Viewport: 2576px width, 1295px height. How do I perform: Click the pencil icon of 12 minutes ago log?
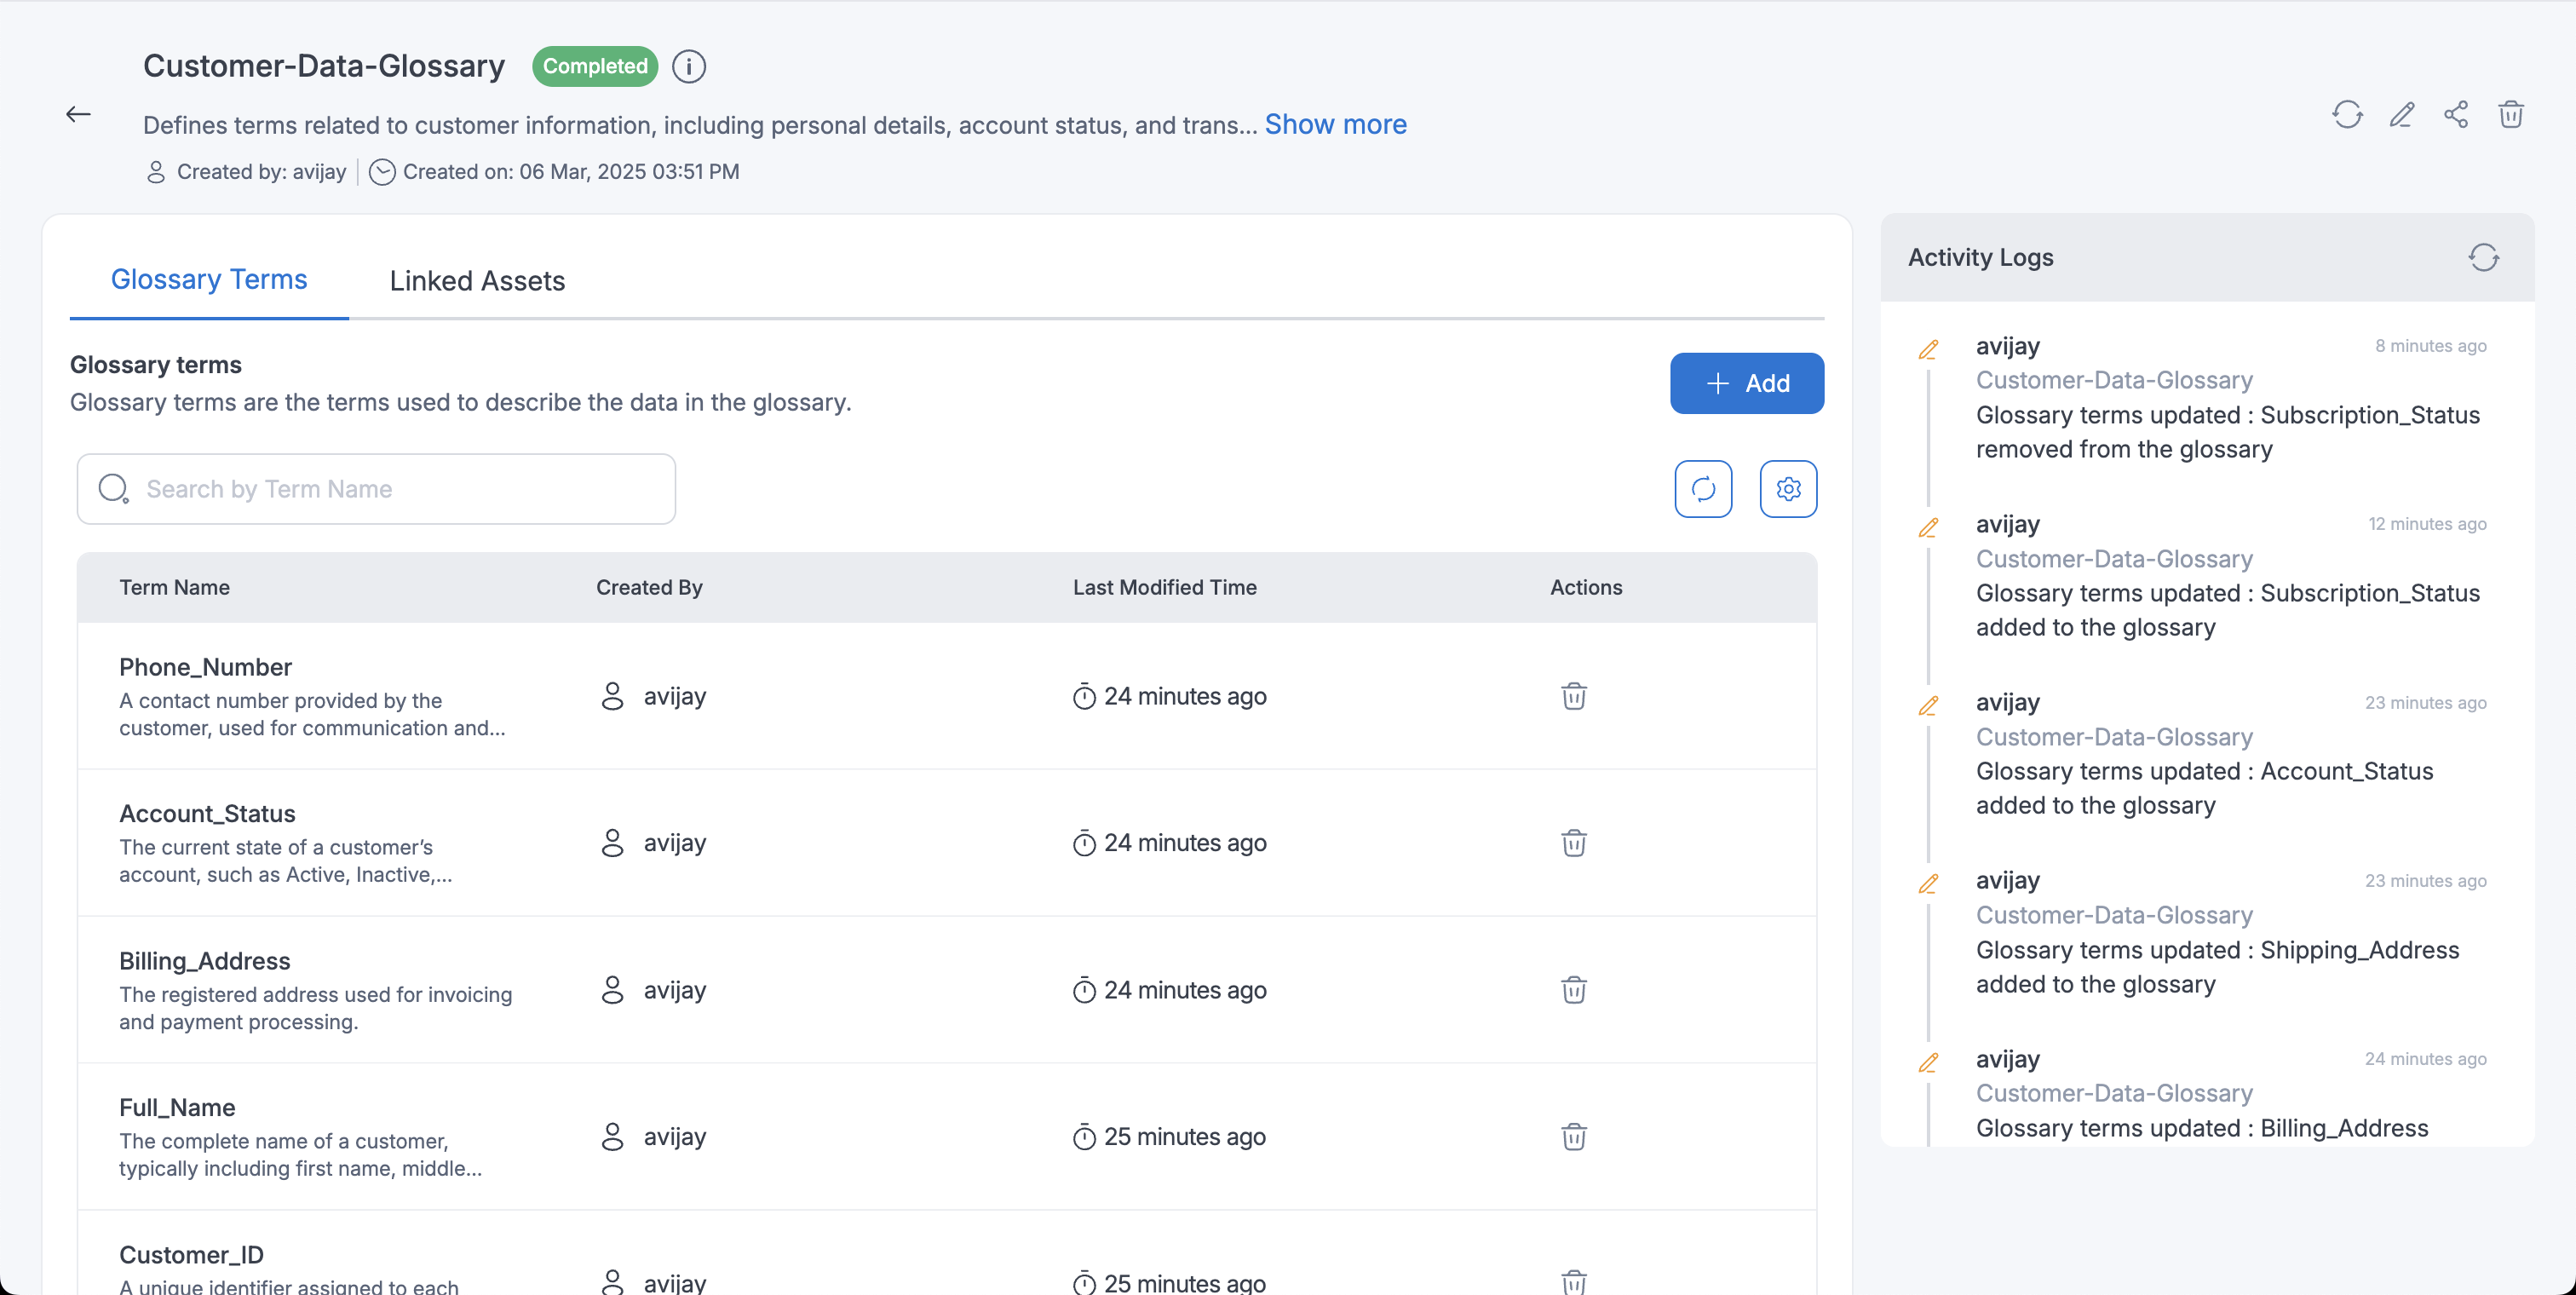1928,527
